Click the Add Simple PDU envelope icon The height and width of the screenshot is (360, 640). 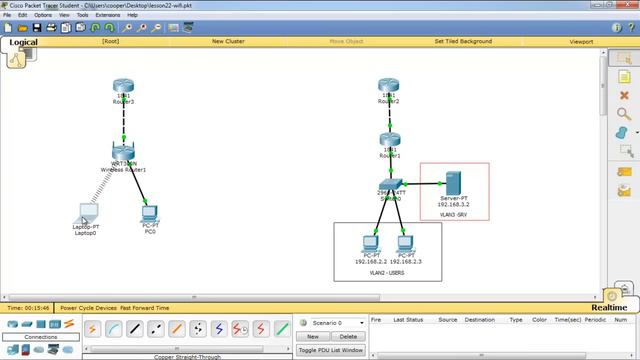point(624,172)
